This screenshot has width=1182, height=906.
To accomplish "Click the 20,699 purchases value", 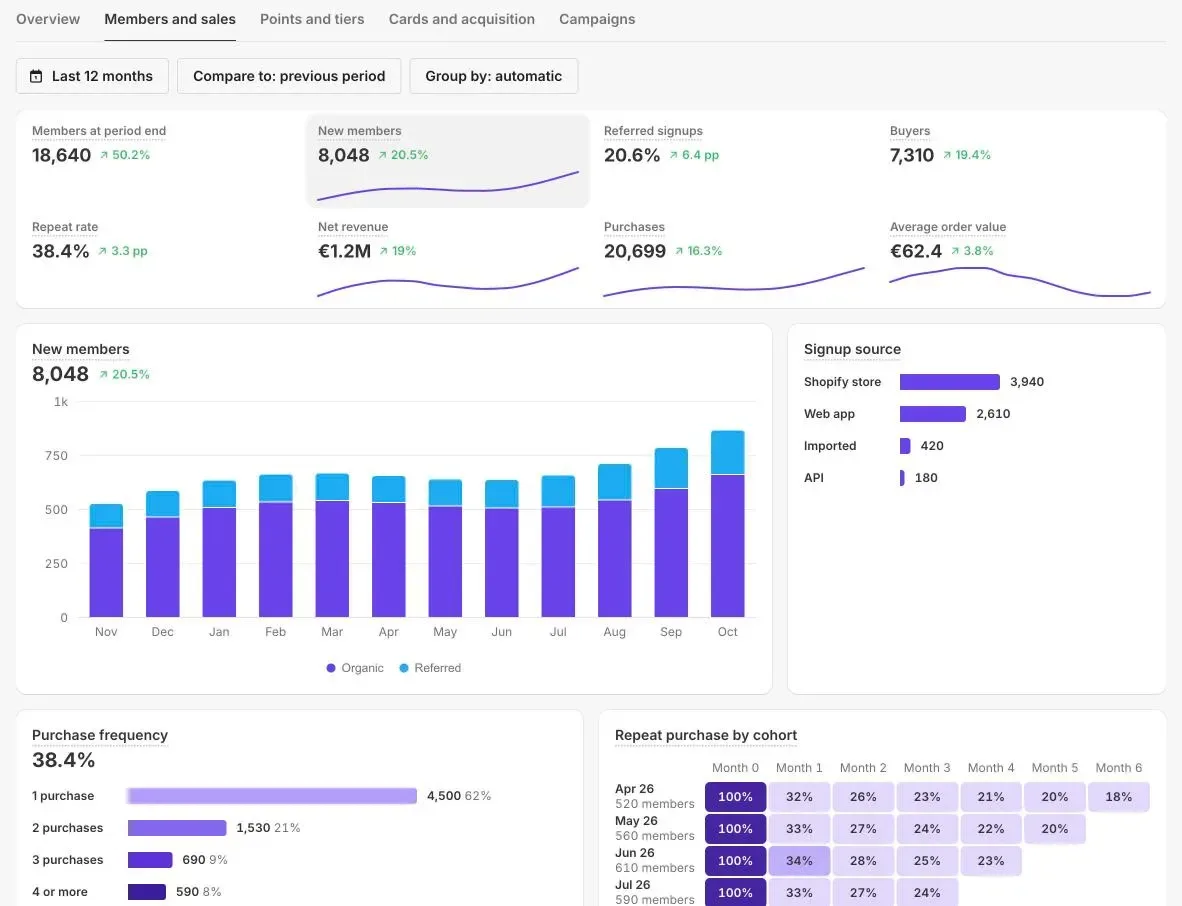I will [x=635, y=251].
